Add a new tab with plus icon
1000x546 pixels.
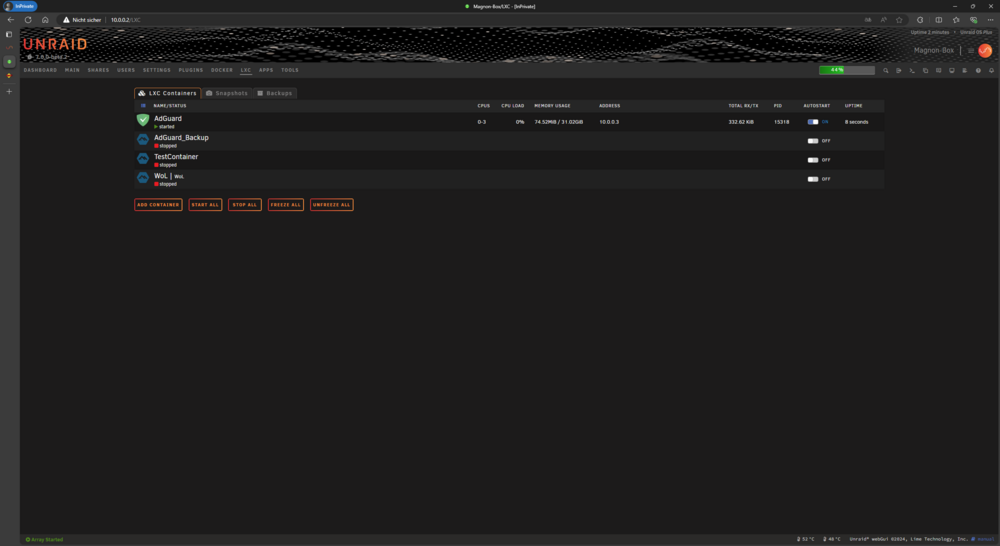(9, 91)
